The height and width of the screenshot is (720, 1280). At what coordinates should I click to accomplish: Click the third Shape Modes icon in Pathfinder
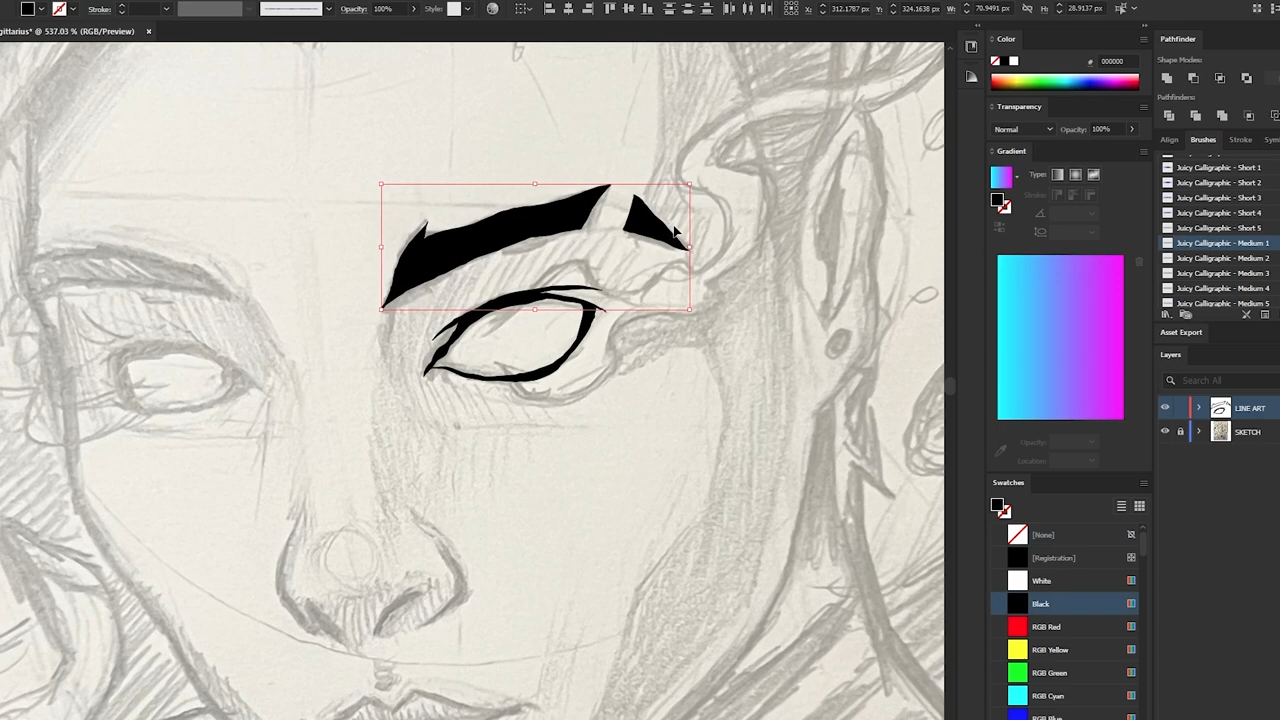click(1220, 78)
